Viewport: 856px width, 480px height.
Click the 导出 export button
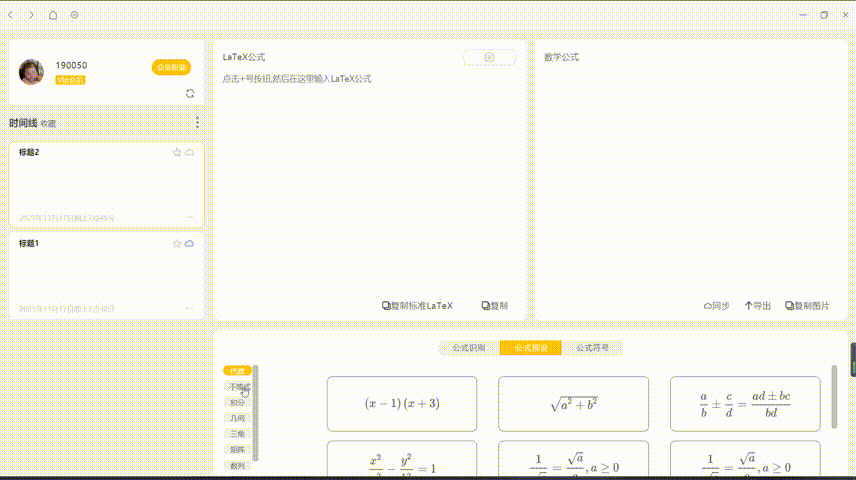coord(758,306)
